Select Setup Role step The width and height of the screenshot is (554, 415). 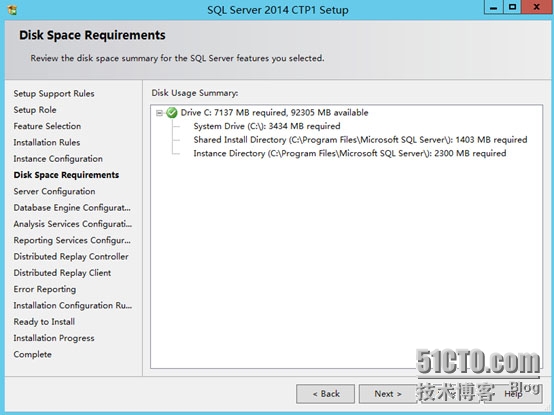35,110
